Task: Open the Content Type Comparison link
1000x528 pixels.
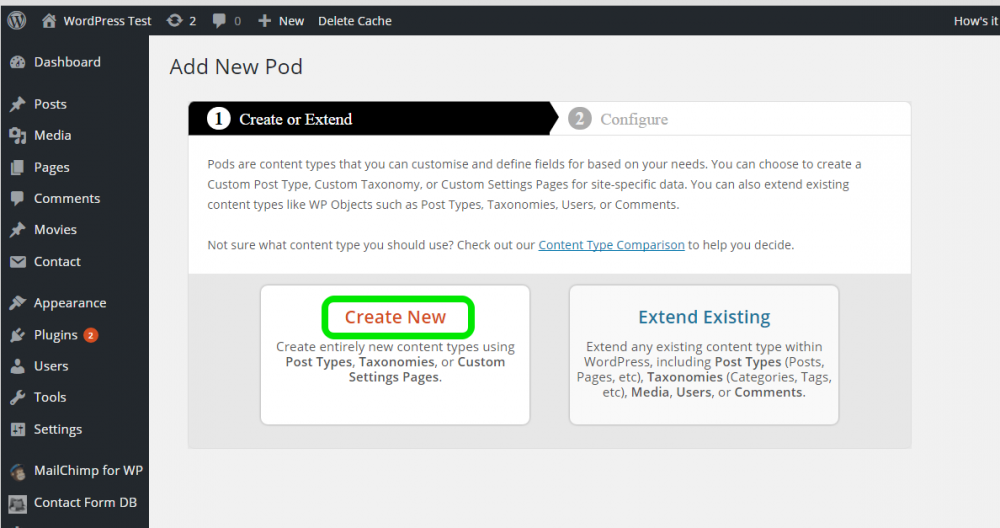Action: click(611, 245)
